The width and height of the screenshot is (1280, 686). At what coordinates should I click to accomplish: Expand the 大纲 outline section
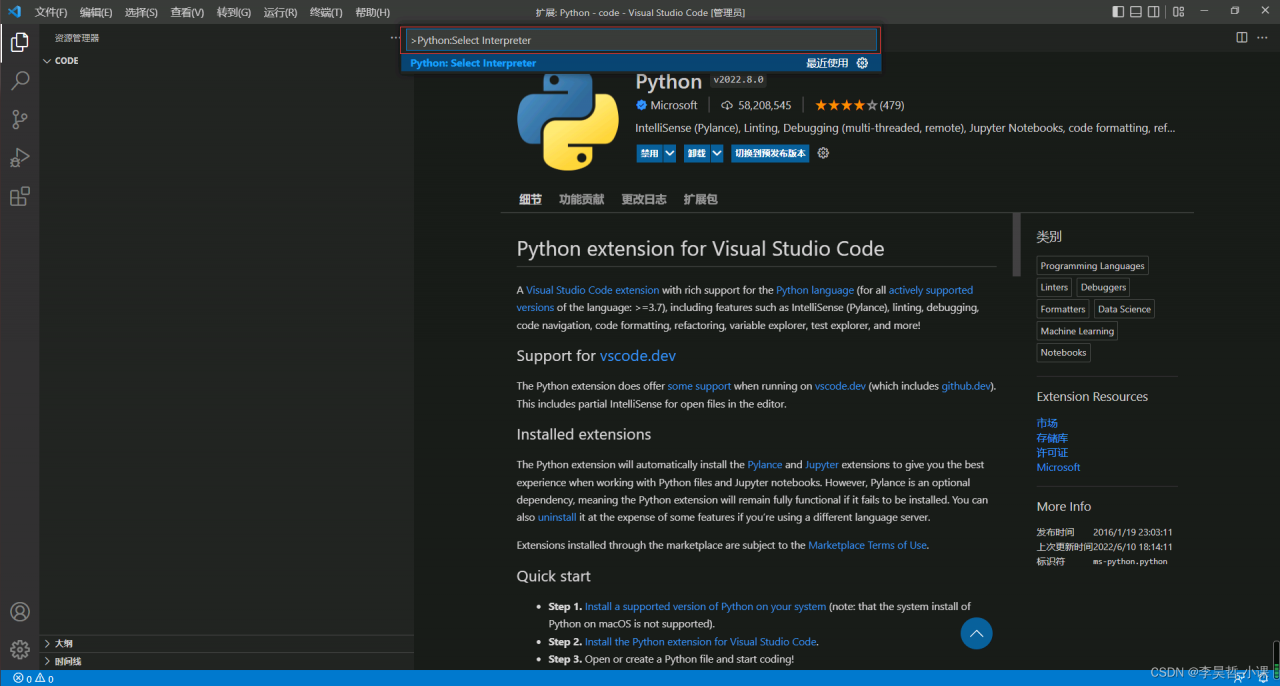click(x=226, y=643)
